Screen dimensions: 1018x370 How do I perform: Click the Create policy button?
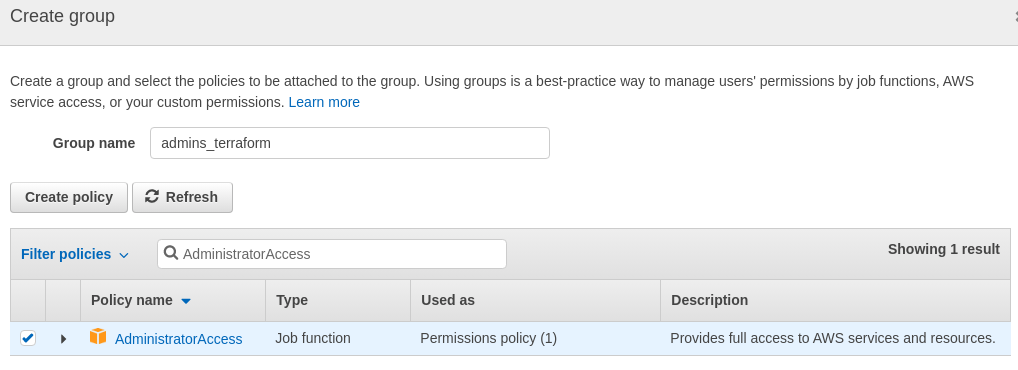tap(69, 197)
